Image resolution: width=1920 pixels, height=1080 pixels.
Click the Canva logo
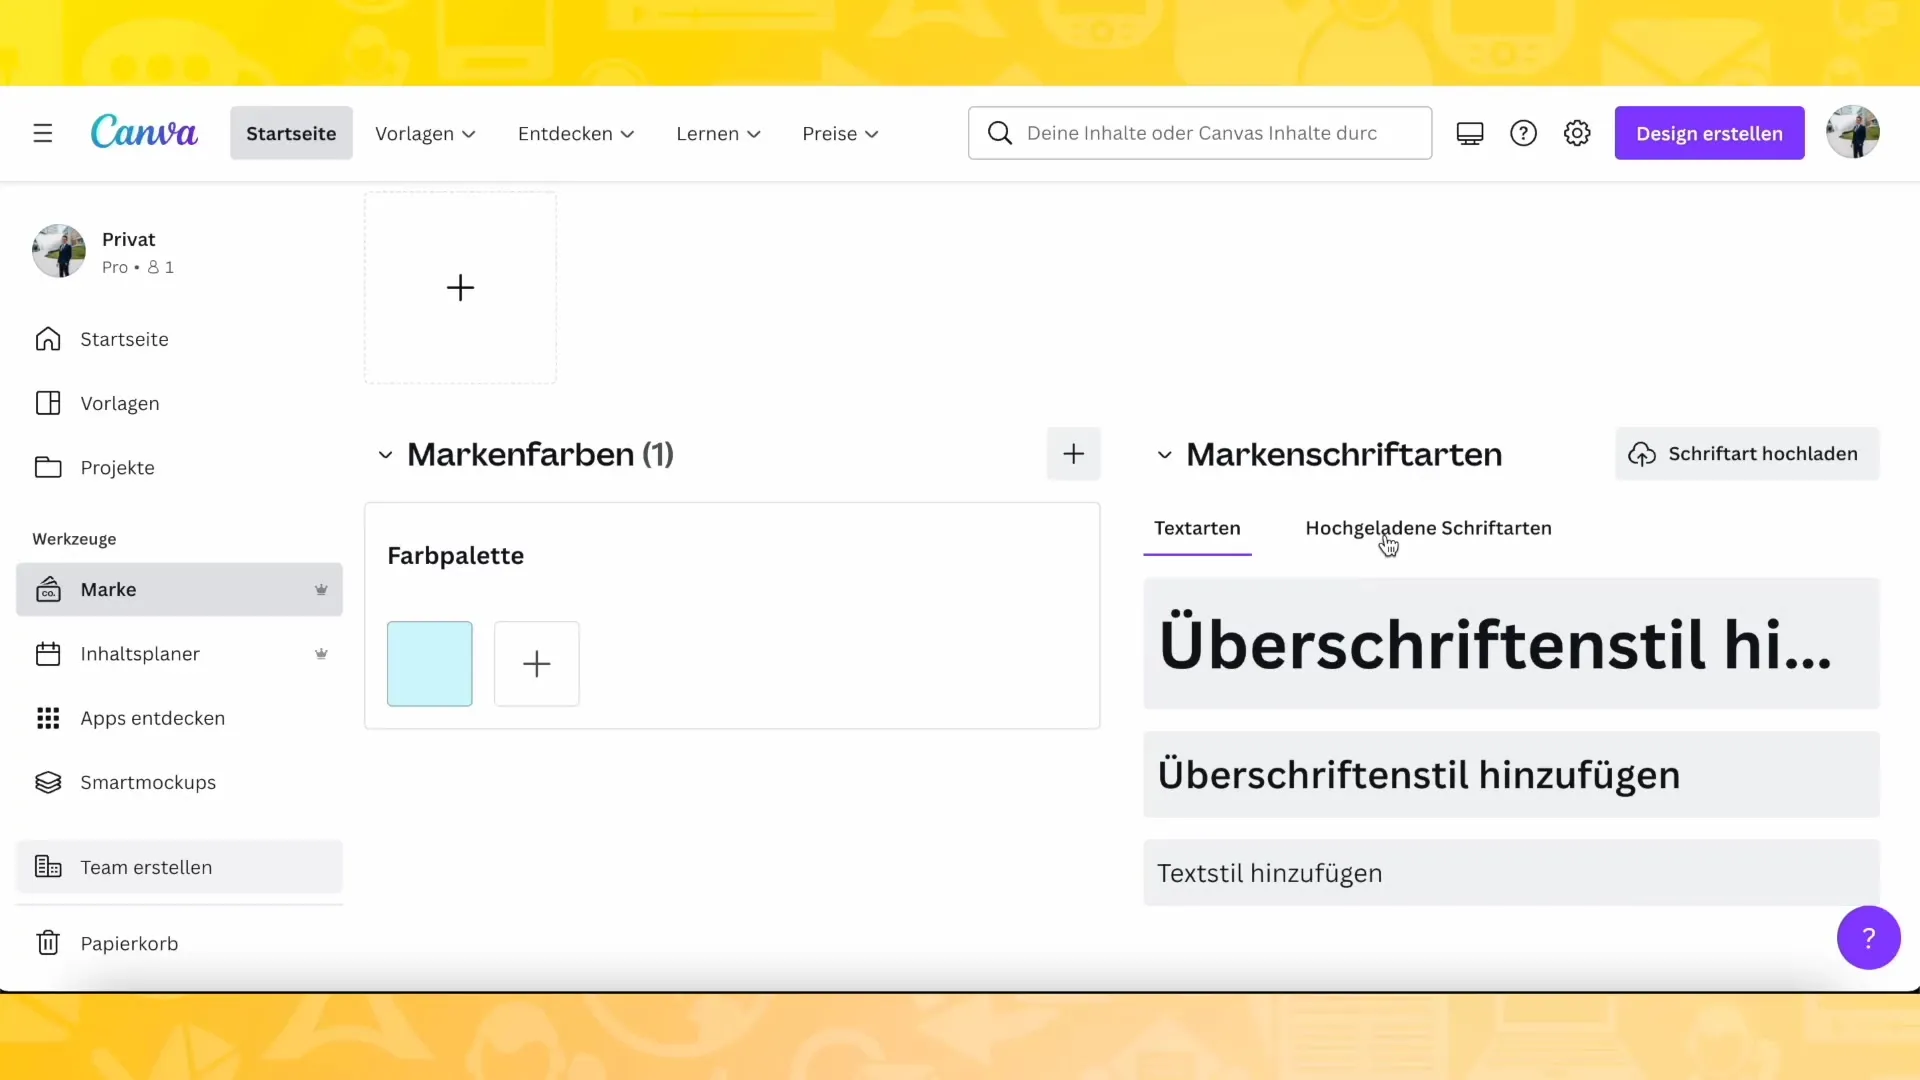[x=144, y=132]
